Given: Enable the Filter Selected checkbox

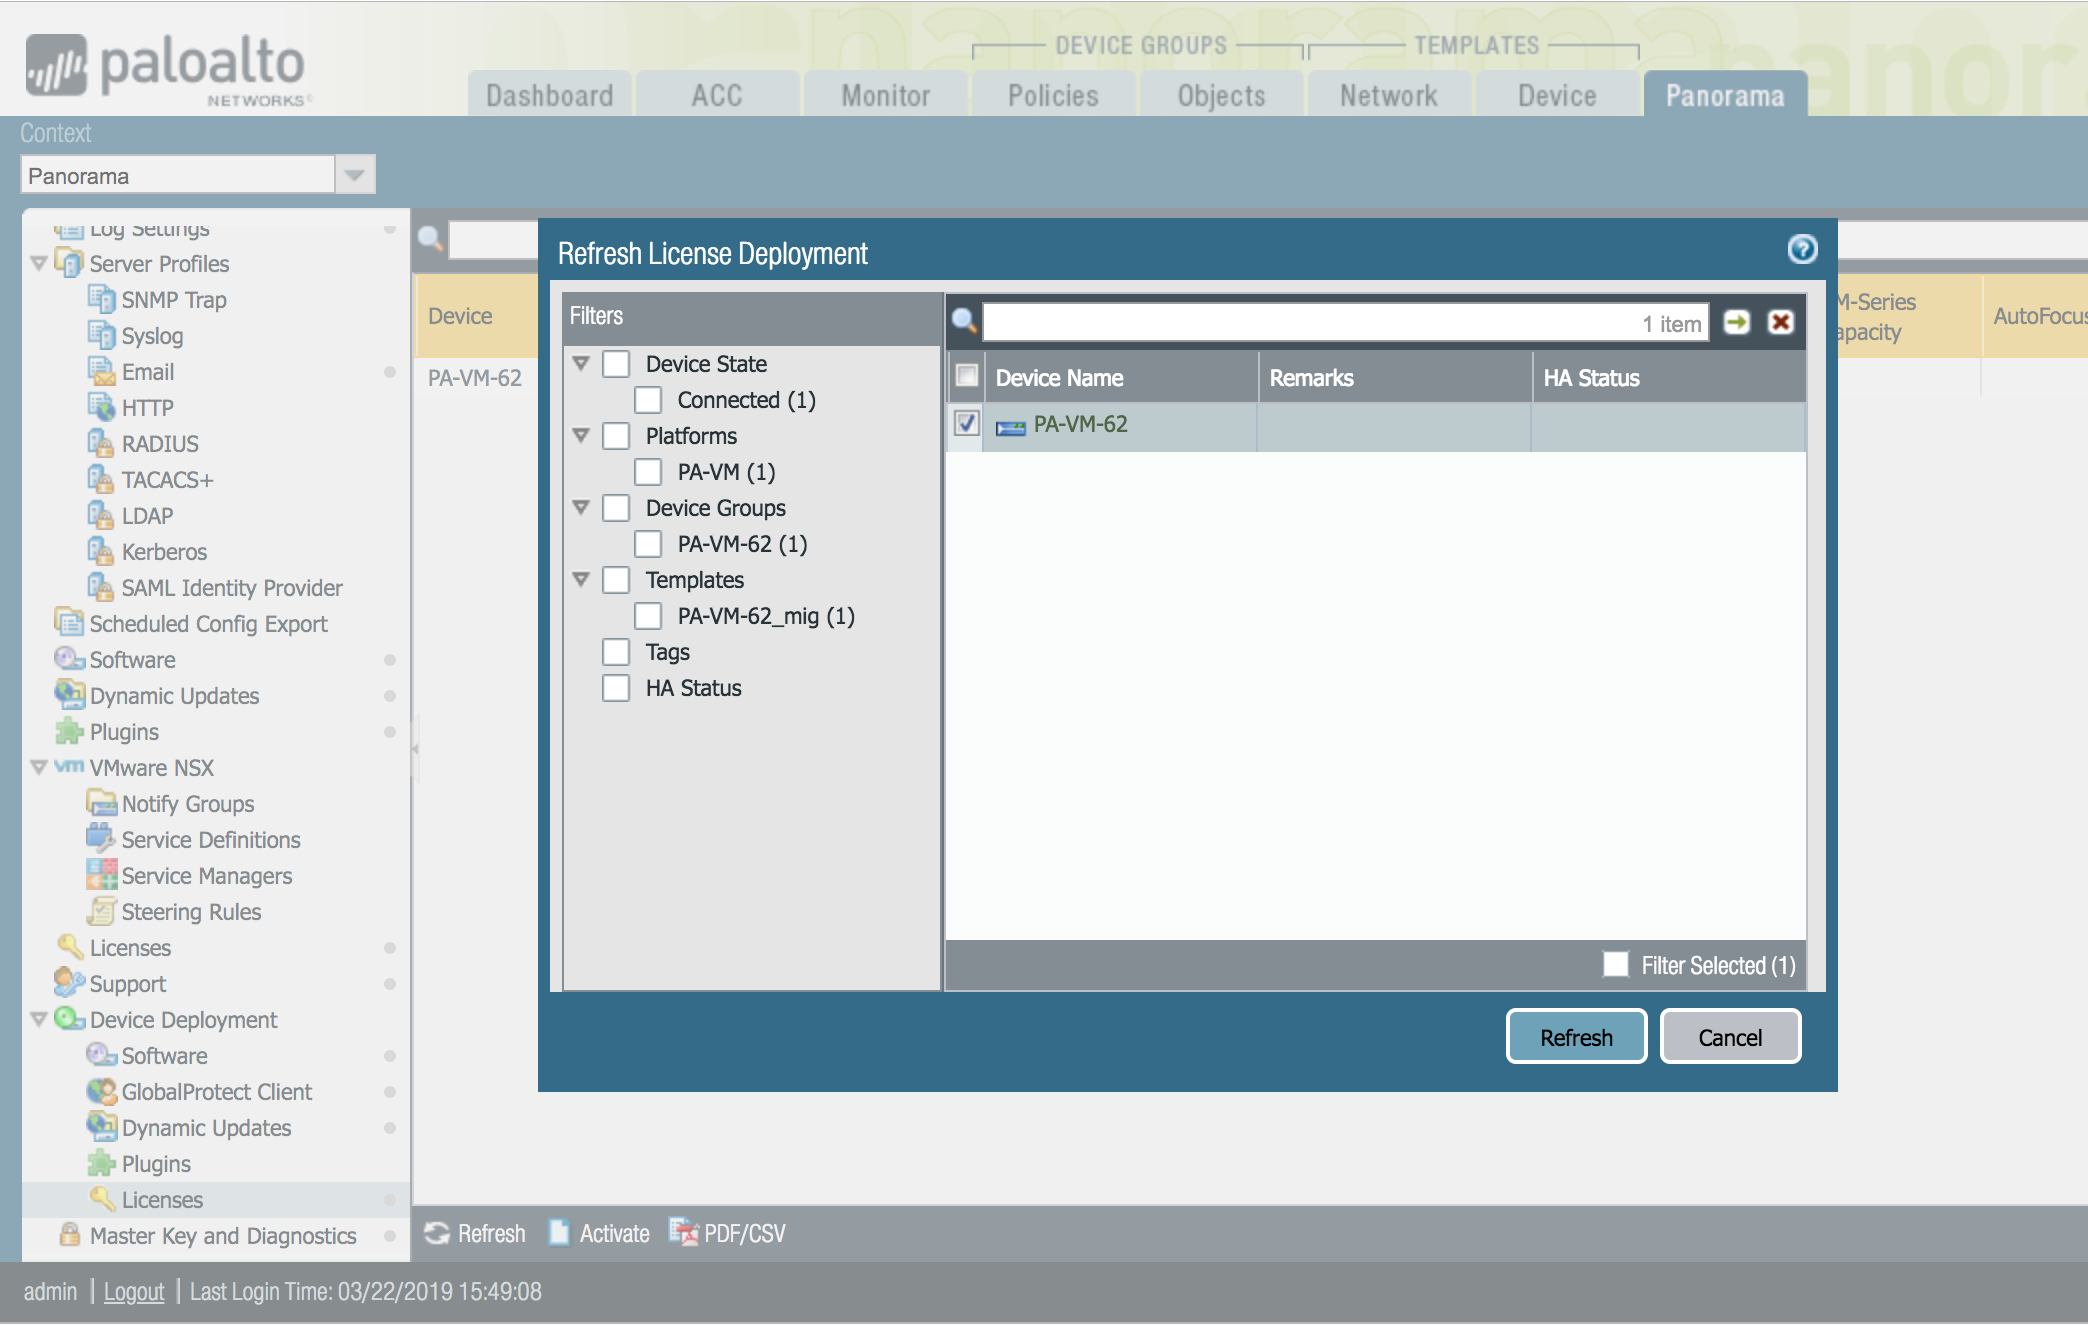Looking at the screenshot, I should tap(1615, 964).
